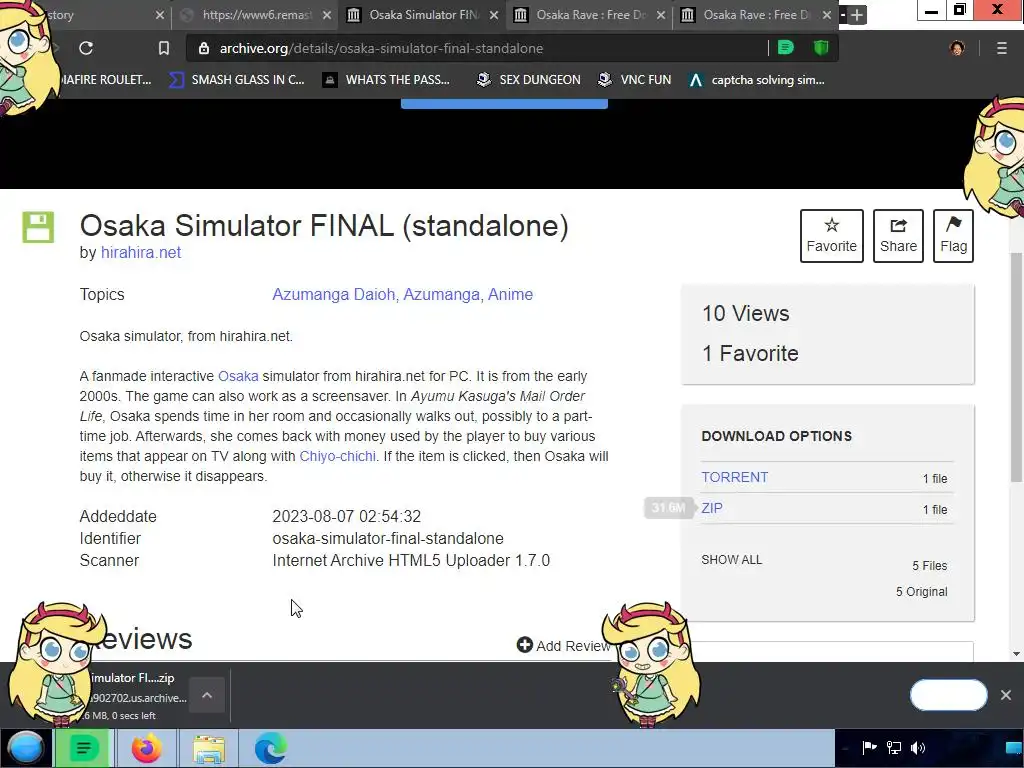Launch Microsoft Edge from the taskbar

tap(270, 748)
